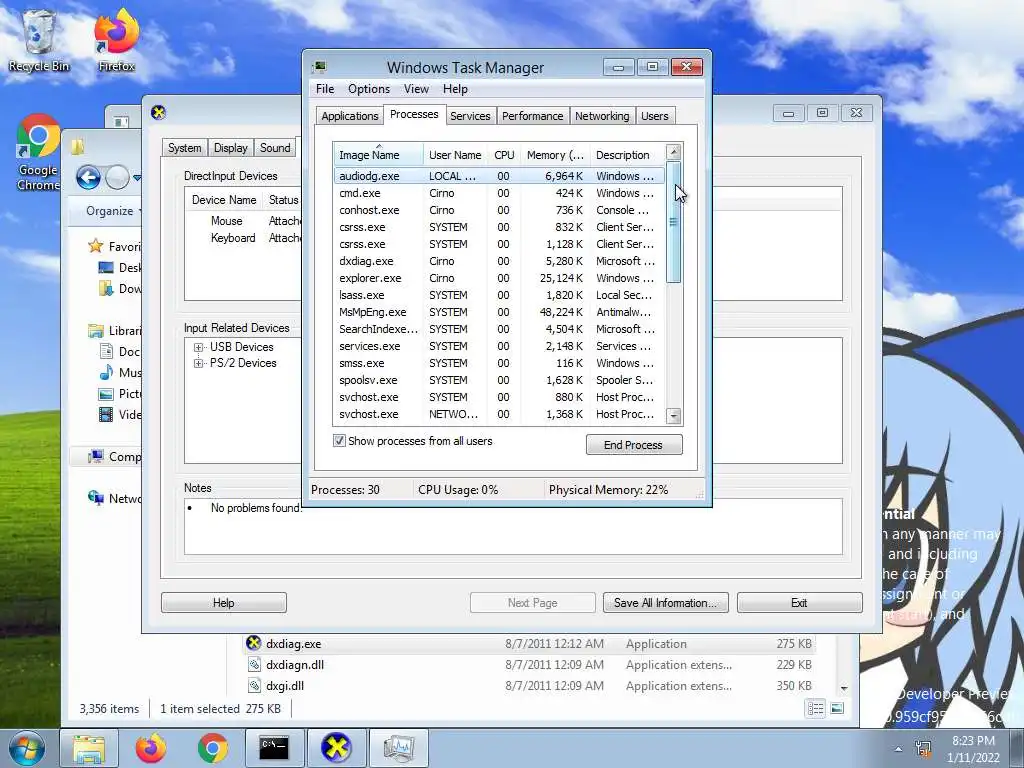This screenshot has width=1024, height=768.
Task: Select MsMpEng.exe process row
Action: 499,312
